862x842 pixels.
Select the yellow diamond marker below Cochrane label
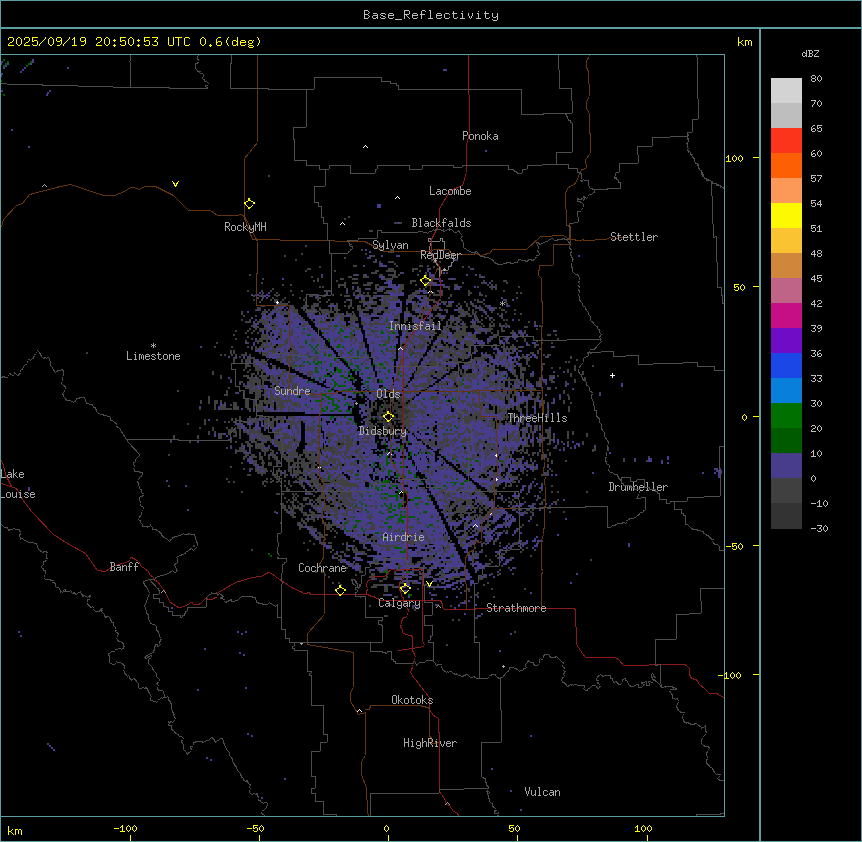point(340,590)
